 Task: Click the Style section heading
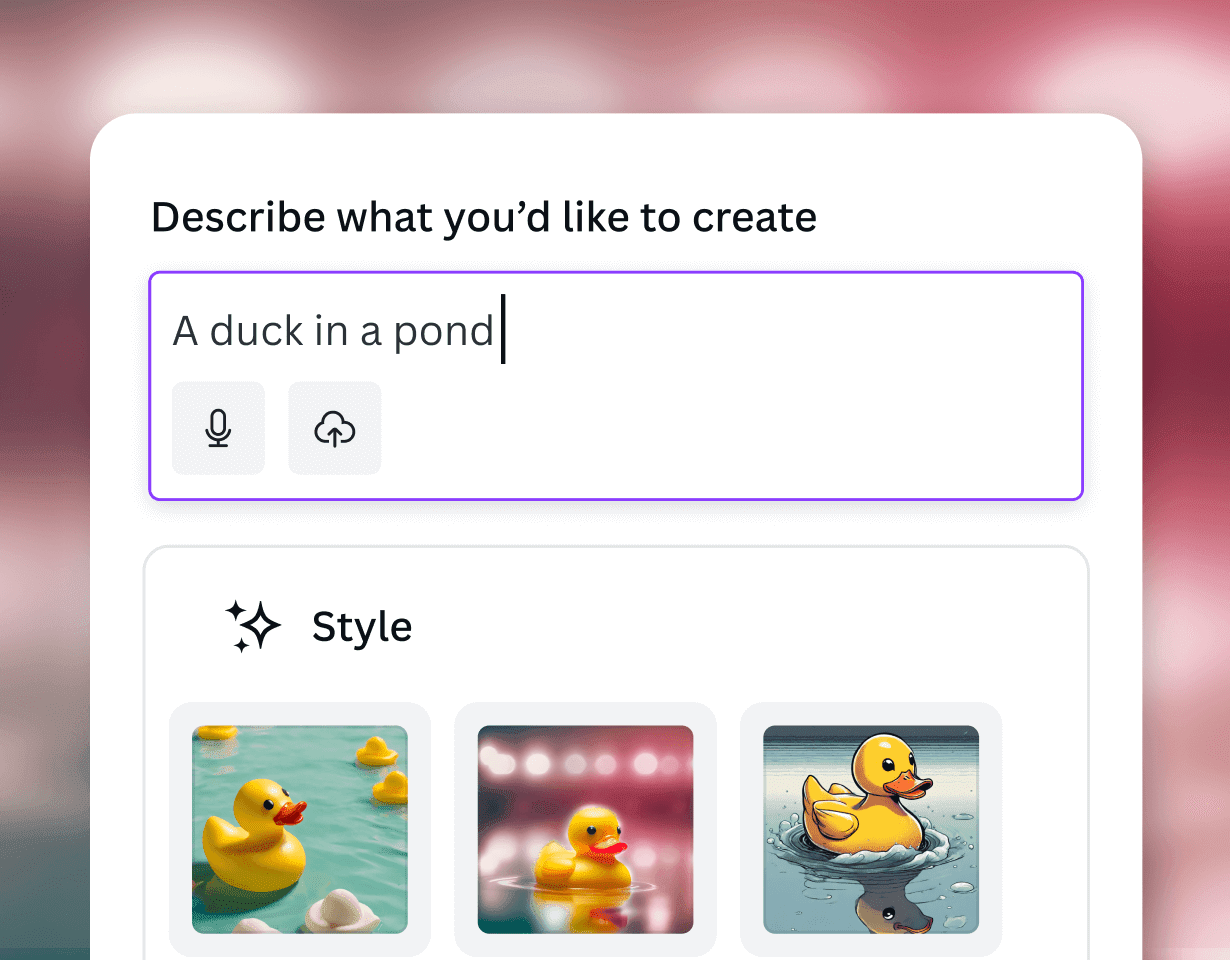pyautogui.click(x=362, y=626)
